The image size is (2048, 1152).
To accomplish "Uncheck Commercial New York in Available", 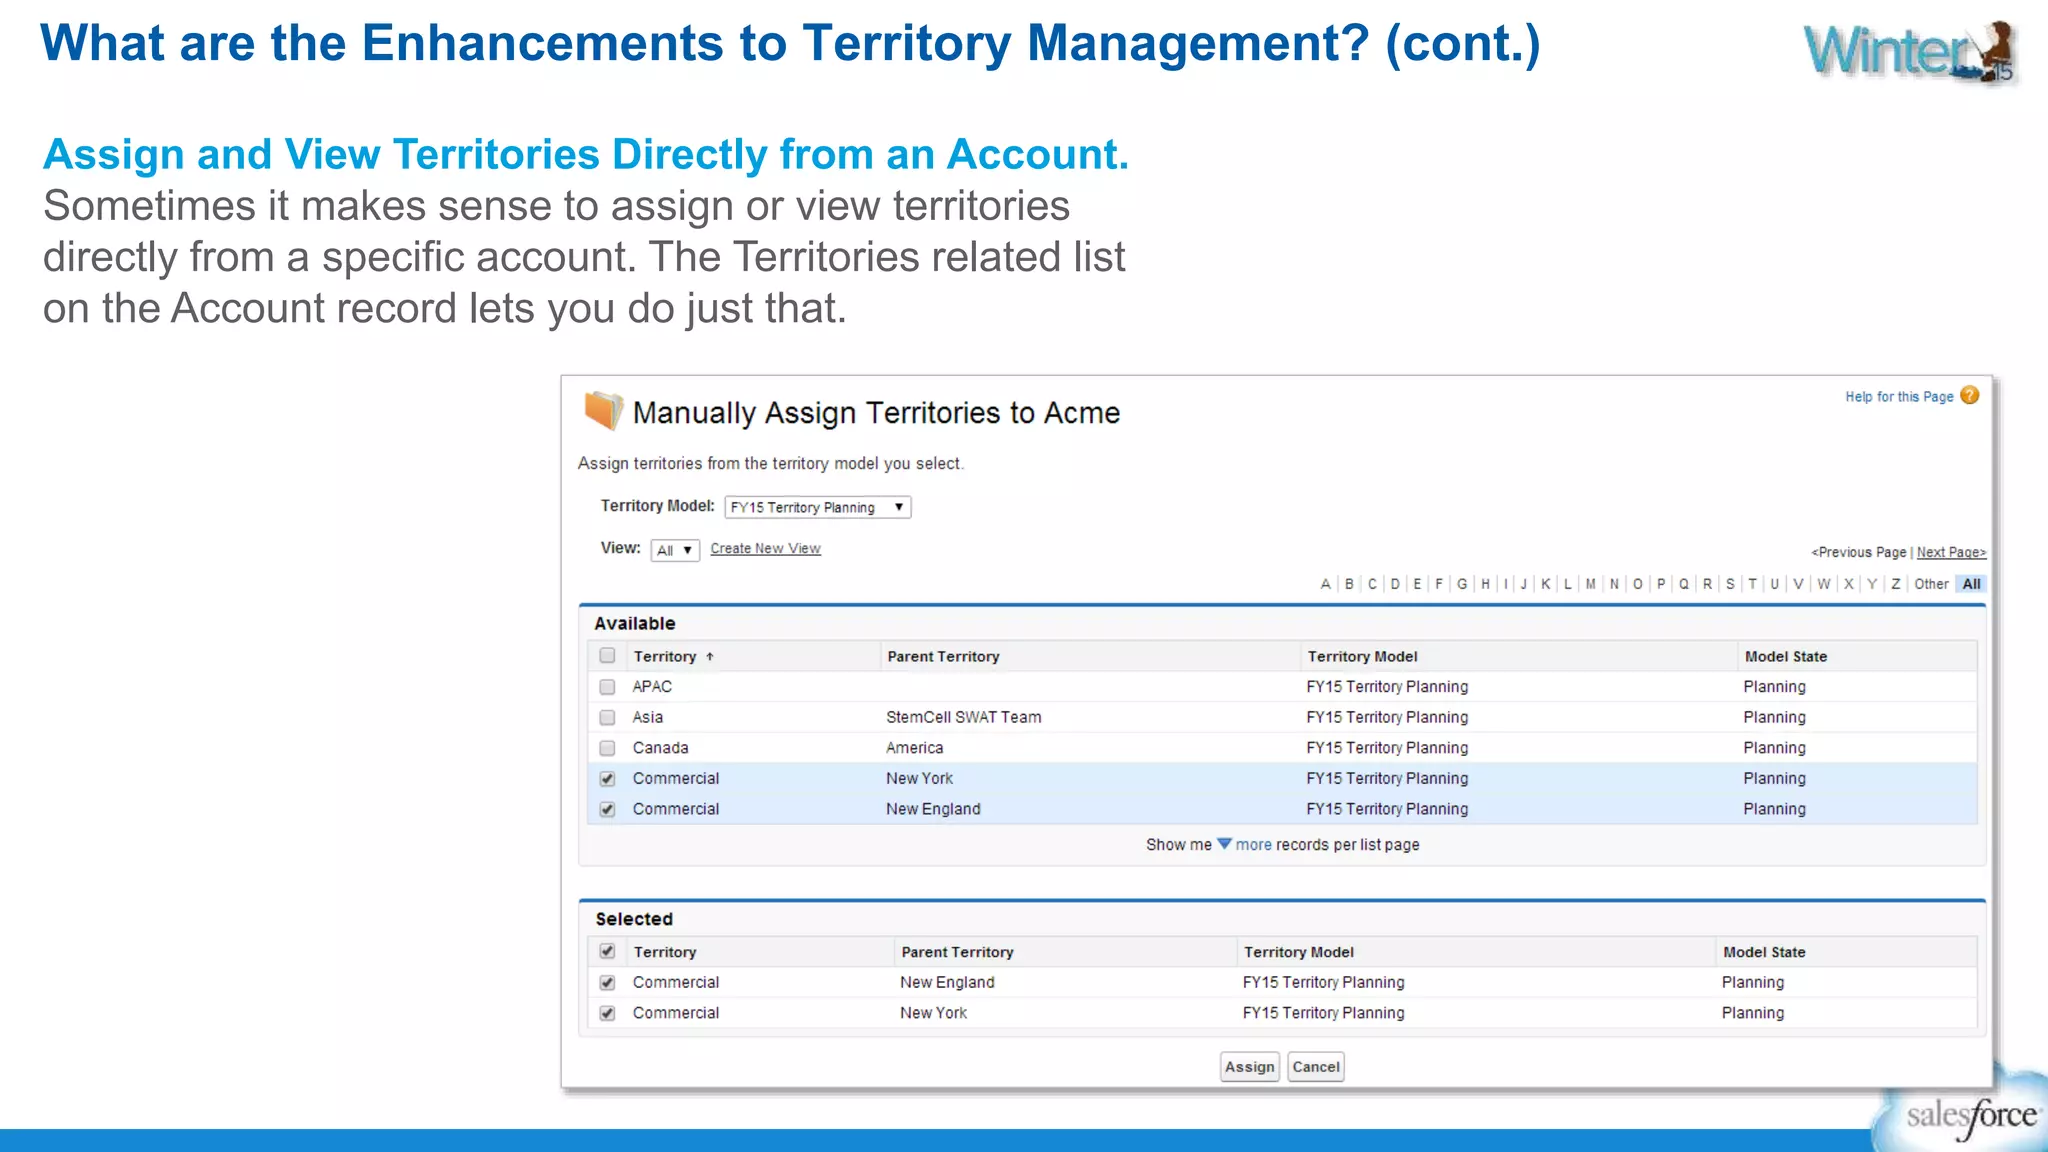I will [x=607, y=778].
